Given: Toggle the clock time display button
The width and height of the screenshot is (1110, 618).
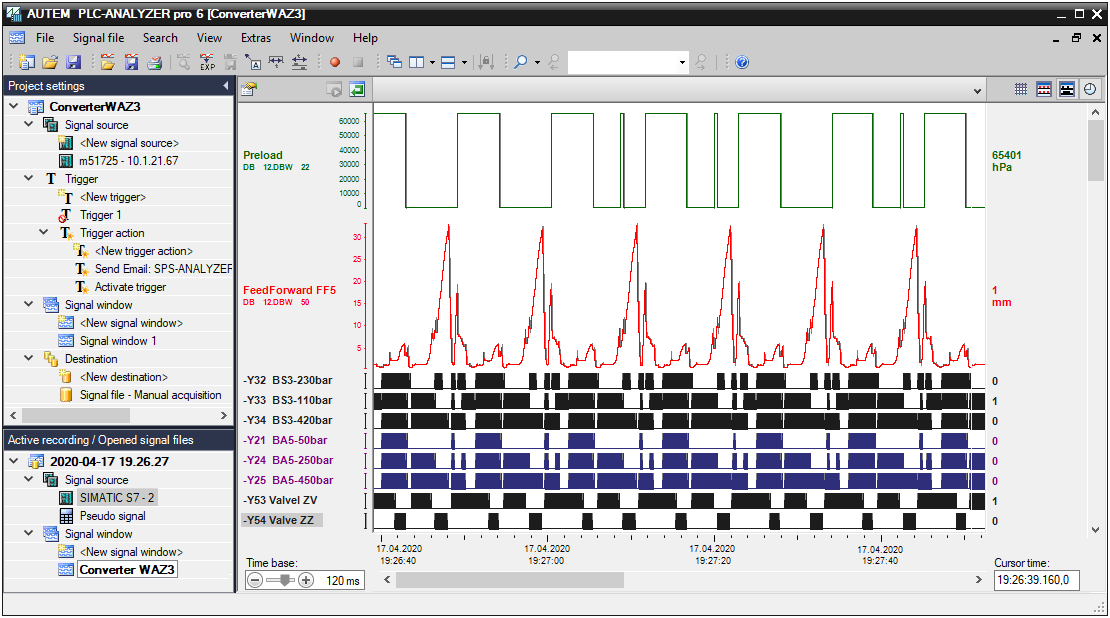Looking at the screenshot, I should pos(1089,89).
